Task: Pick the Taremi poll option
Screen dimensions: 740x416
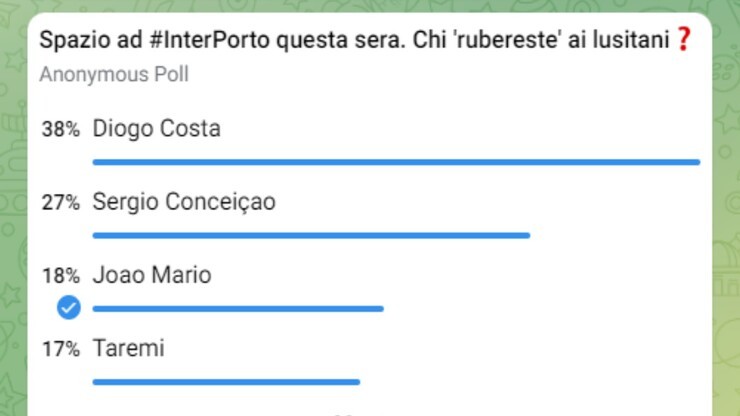Action: point(128,348)
